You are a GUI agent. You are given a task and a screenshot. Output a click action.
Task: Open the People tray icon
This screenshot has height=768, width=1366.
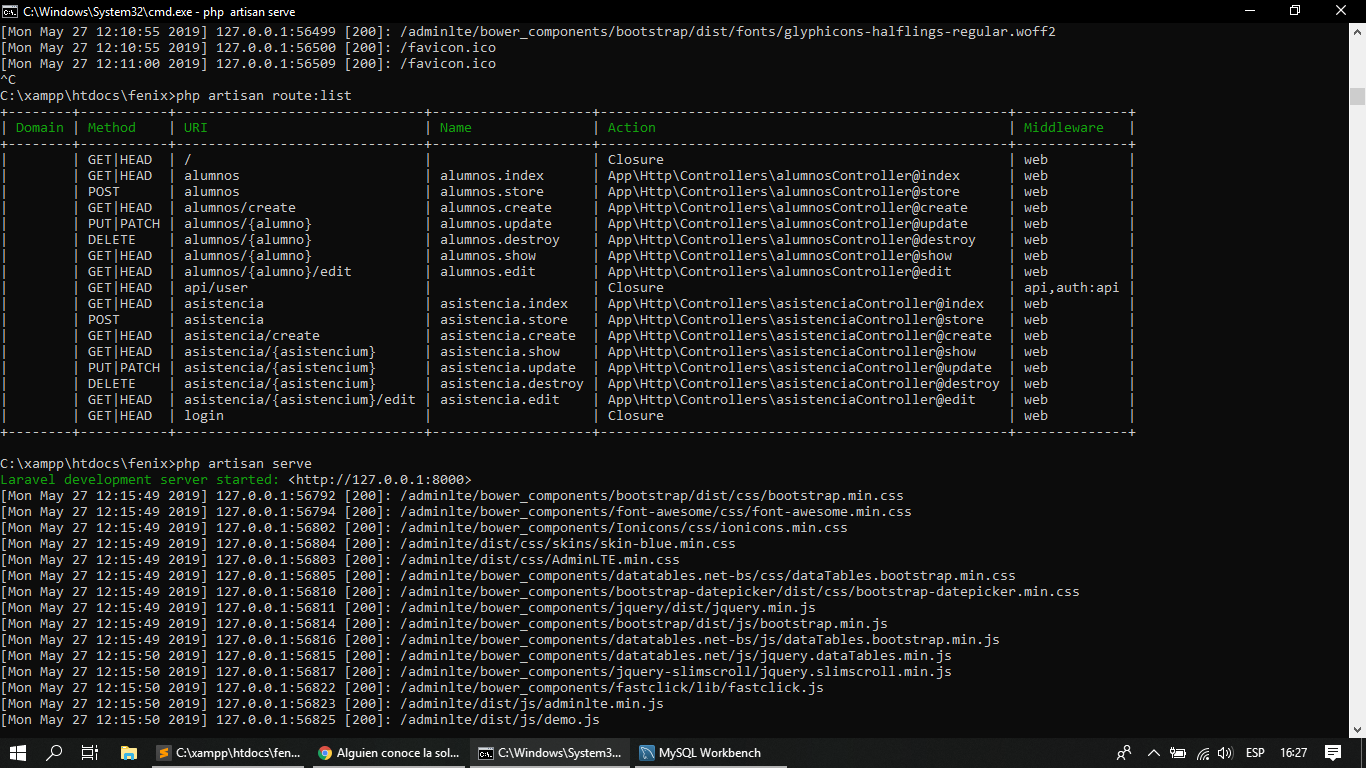click(1124, 752)
